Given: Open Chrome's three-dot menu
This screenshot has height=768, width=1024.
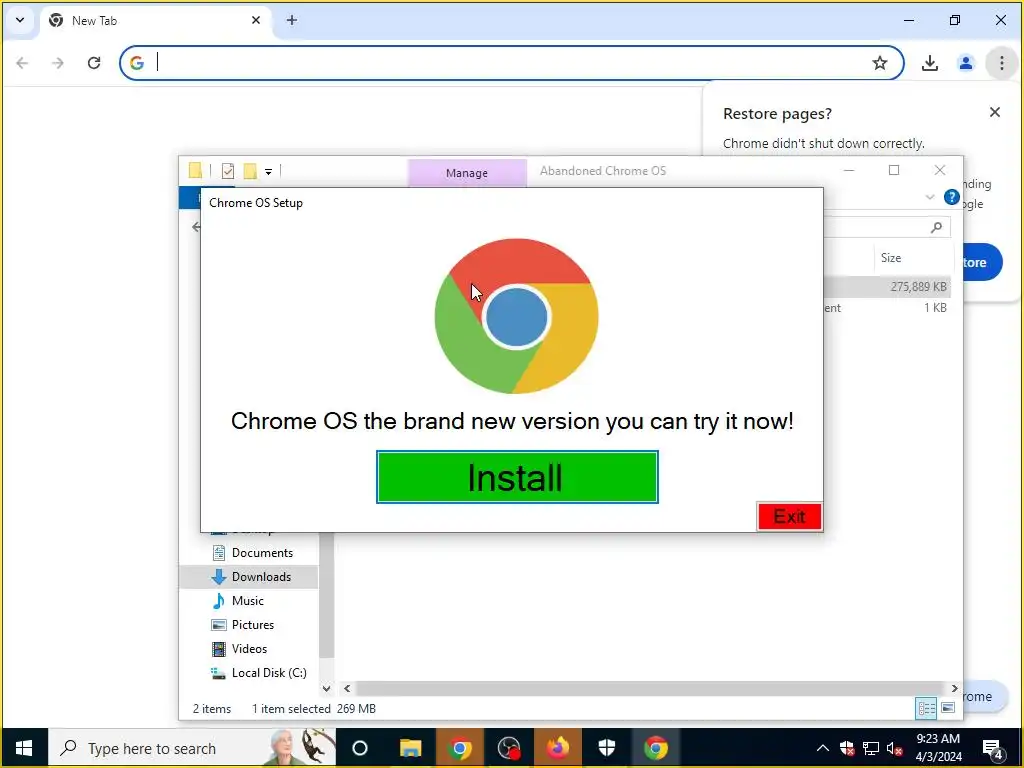Looking at the screenshot, I should pos(1001,63).
